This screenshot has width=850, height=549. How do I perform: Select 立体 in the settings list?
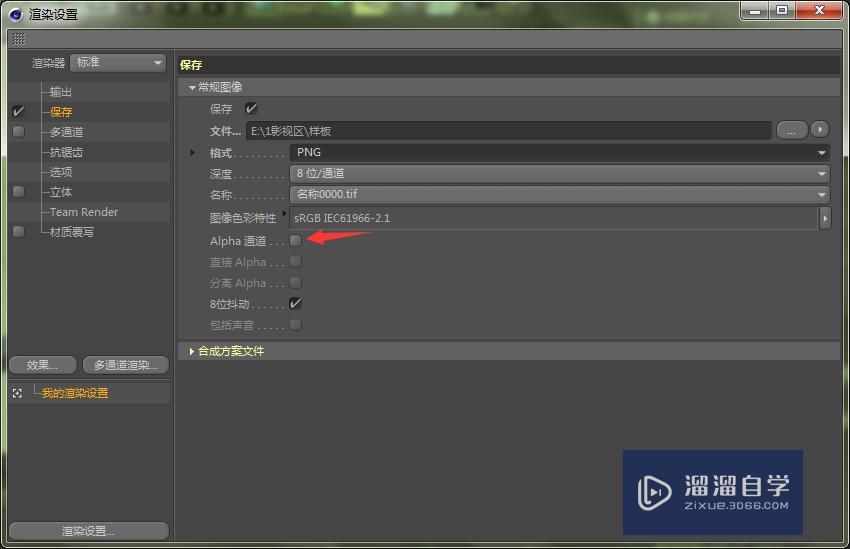(x=61, y=192)
